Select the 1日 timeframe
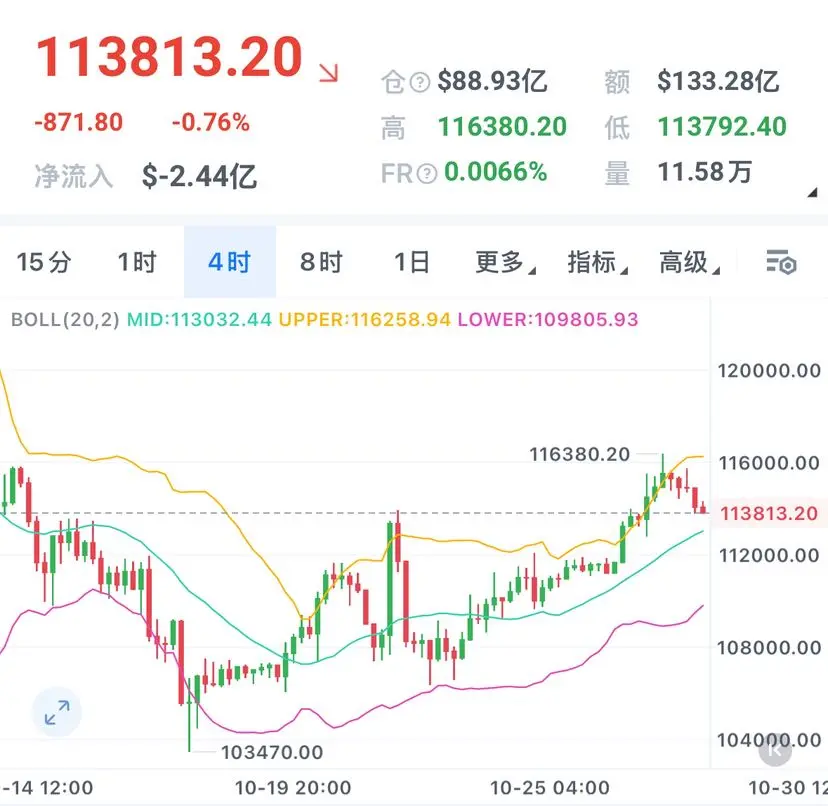 (x=412, y=262)
